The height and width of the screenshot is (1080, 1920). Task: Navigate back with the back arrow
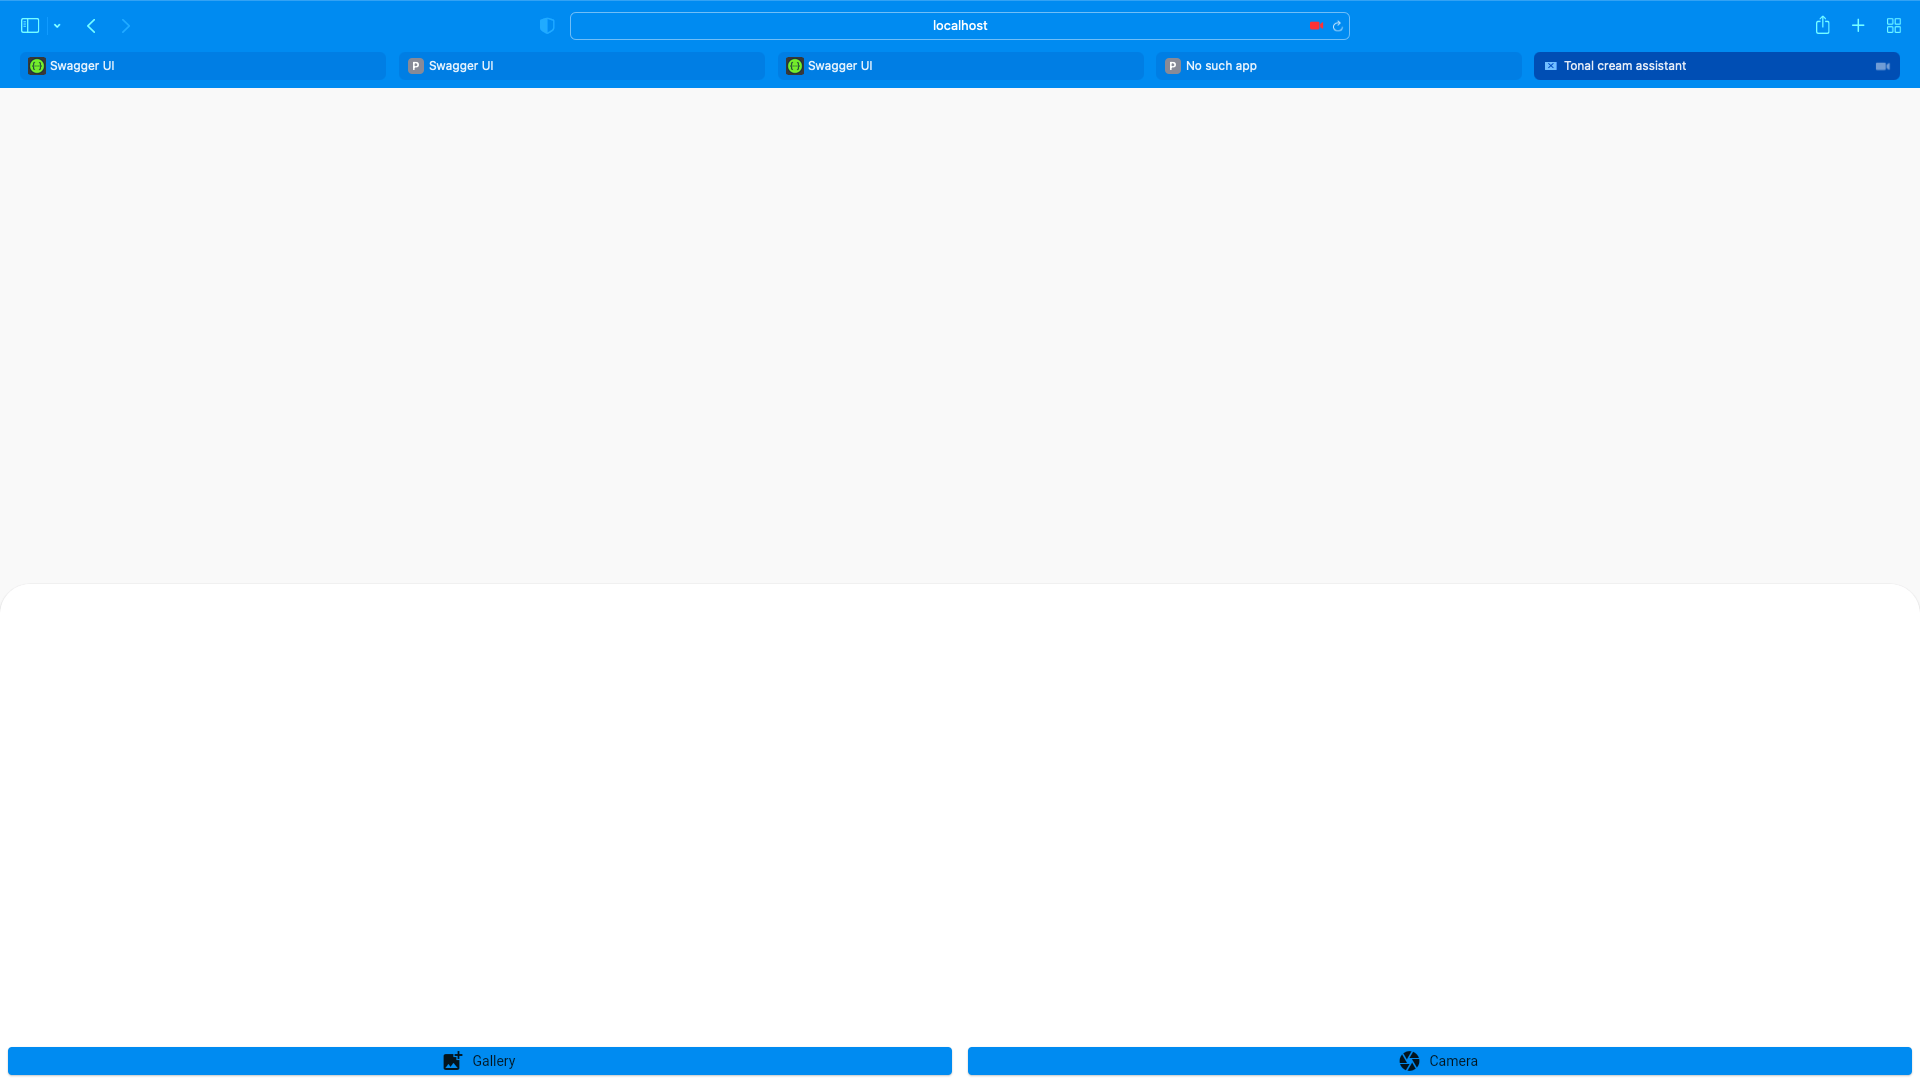coord(91,25)
